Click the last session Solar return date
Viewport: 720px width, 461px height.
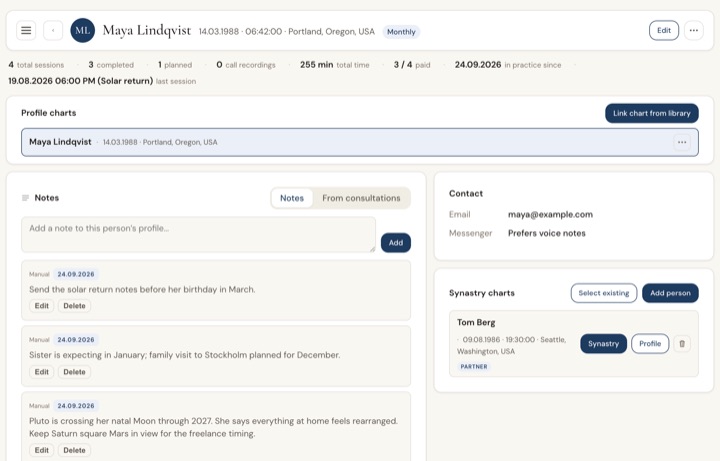click(102, 81)
